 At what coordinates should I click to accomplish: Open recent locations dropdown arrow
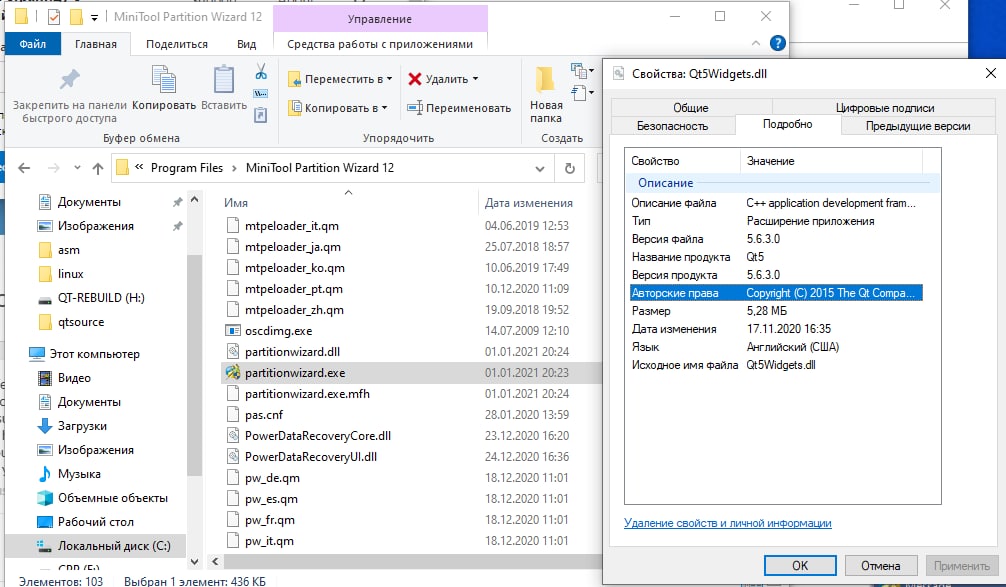tap(77, 168)
